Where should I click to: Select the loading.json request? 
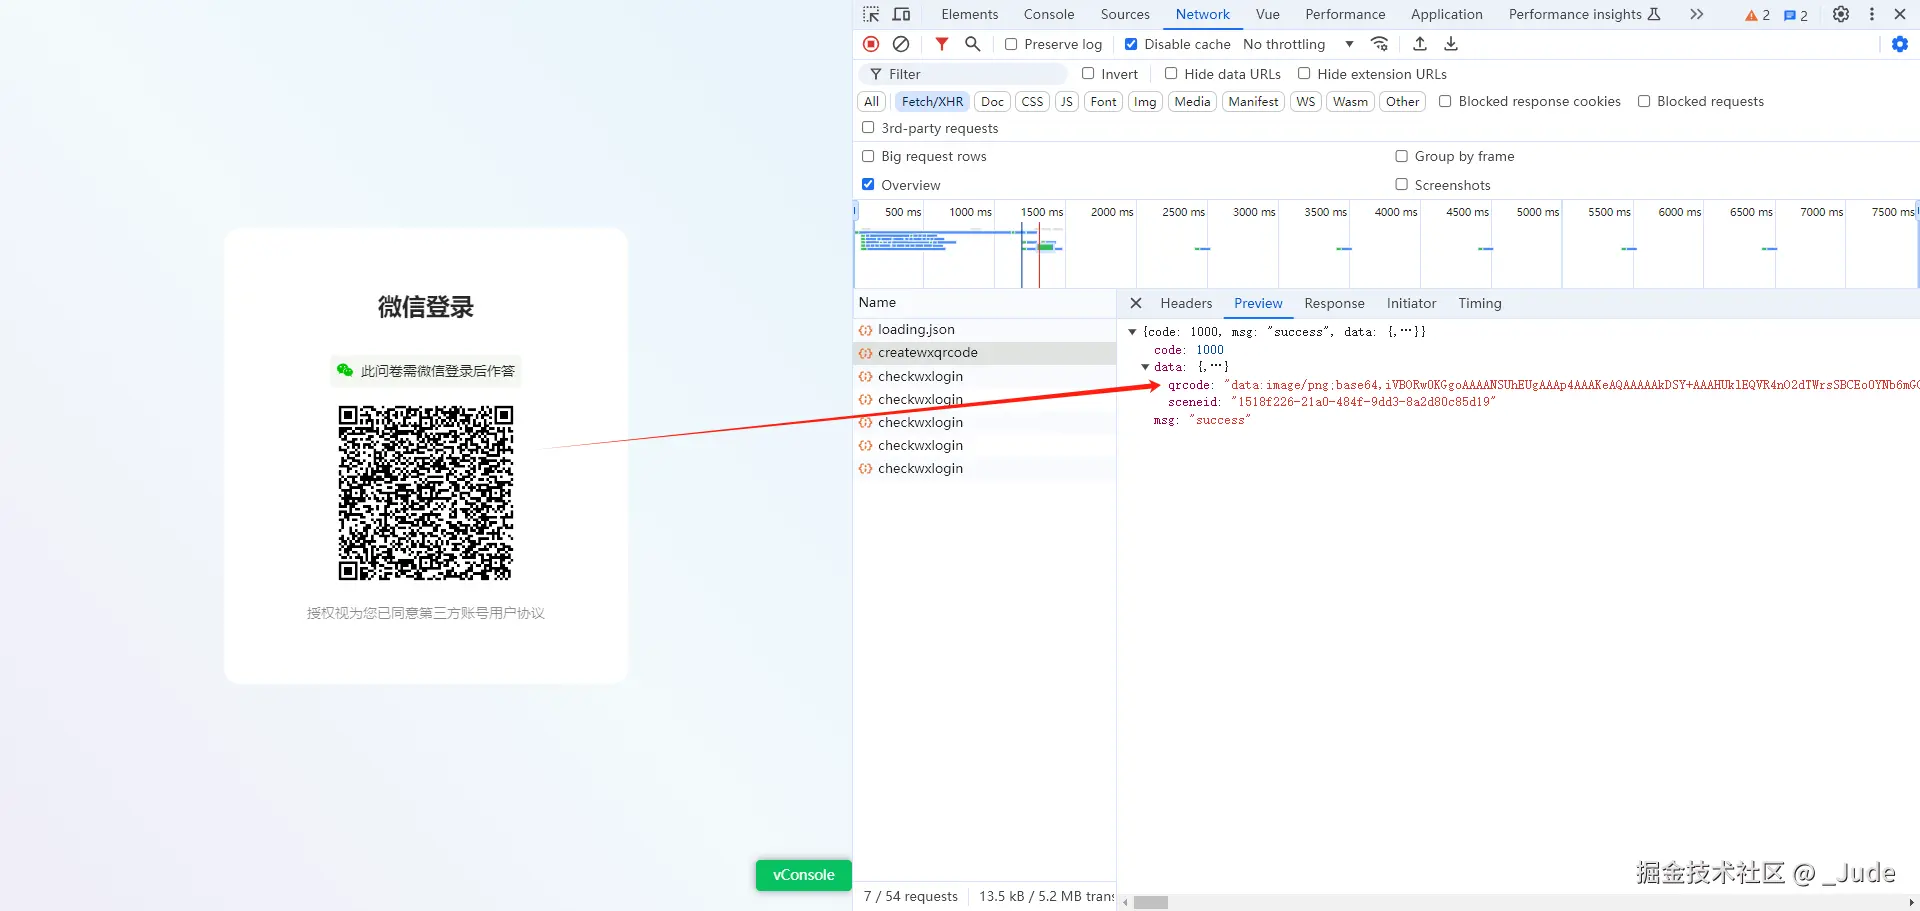pyautogui.click(x=984, y=329)
